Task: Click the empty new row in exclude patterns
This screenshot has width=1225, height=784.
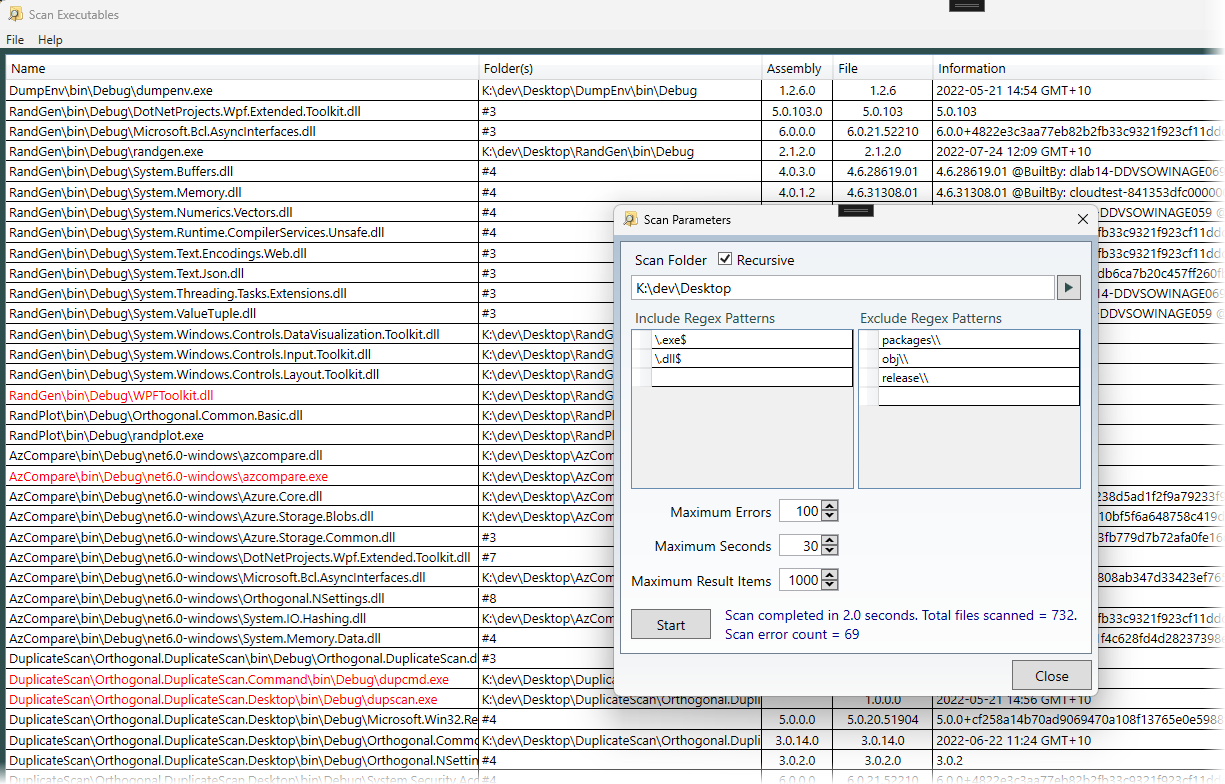Action: [x=979, y=396]
